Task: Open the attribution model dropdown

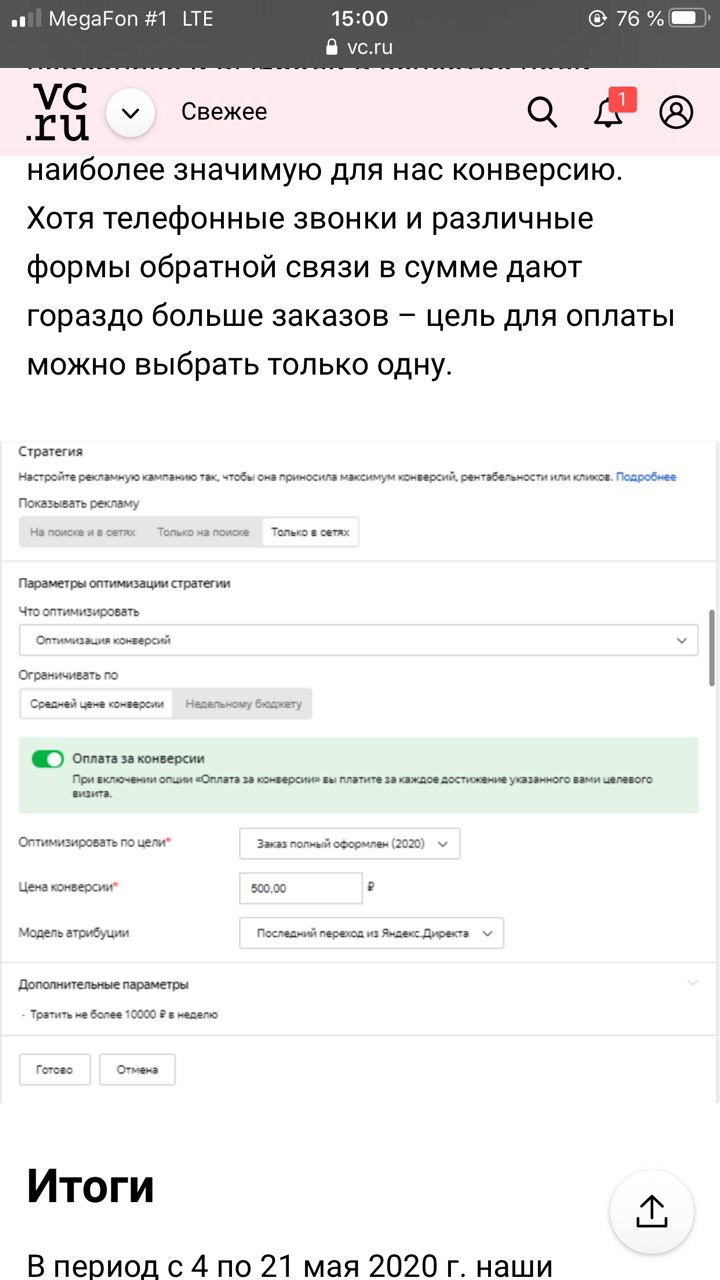Action: click(x=372, y=933)
